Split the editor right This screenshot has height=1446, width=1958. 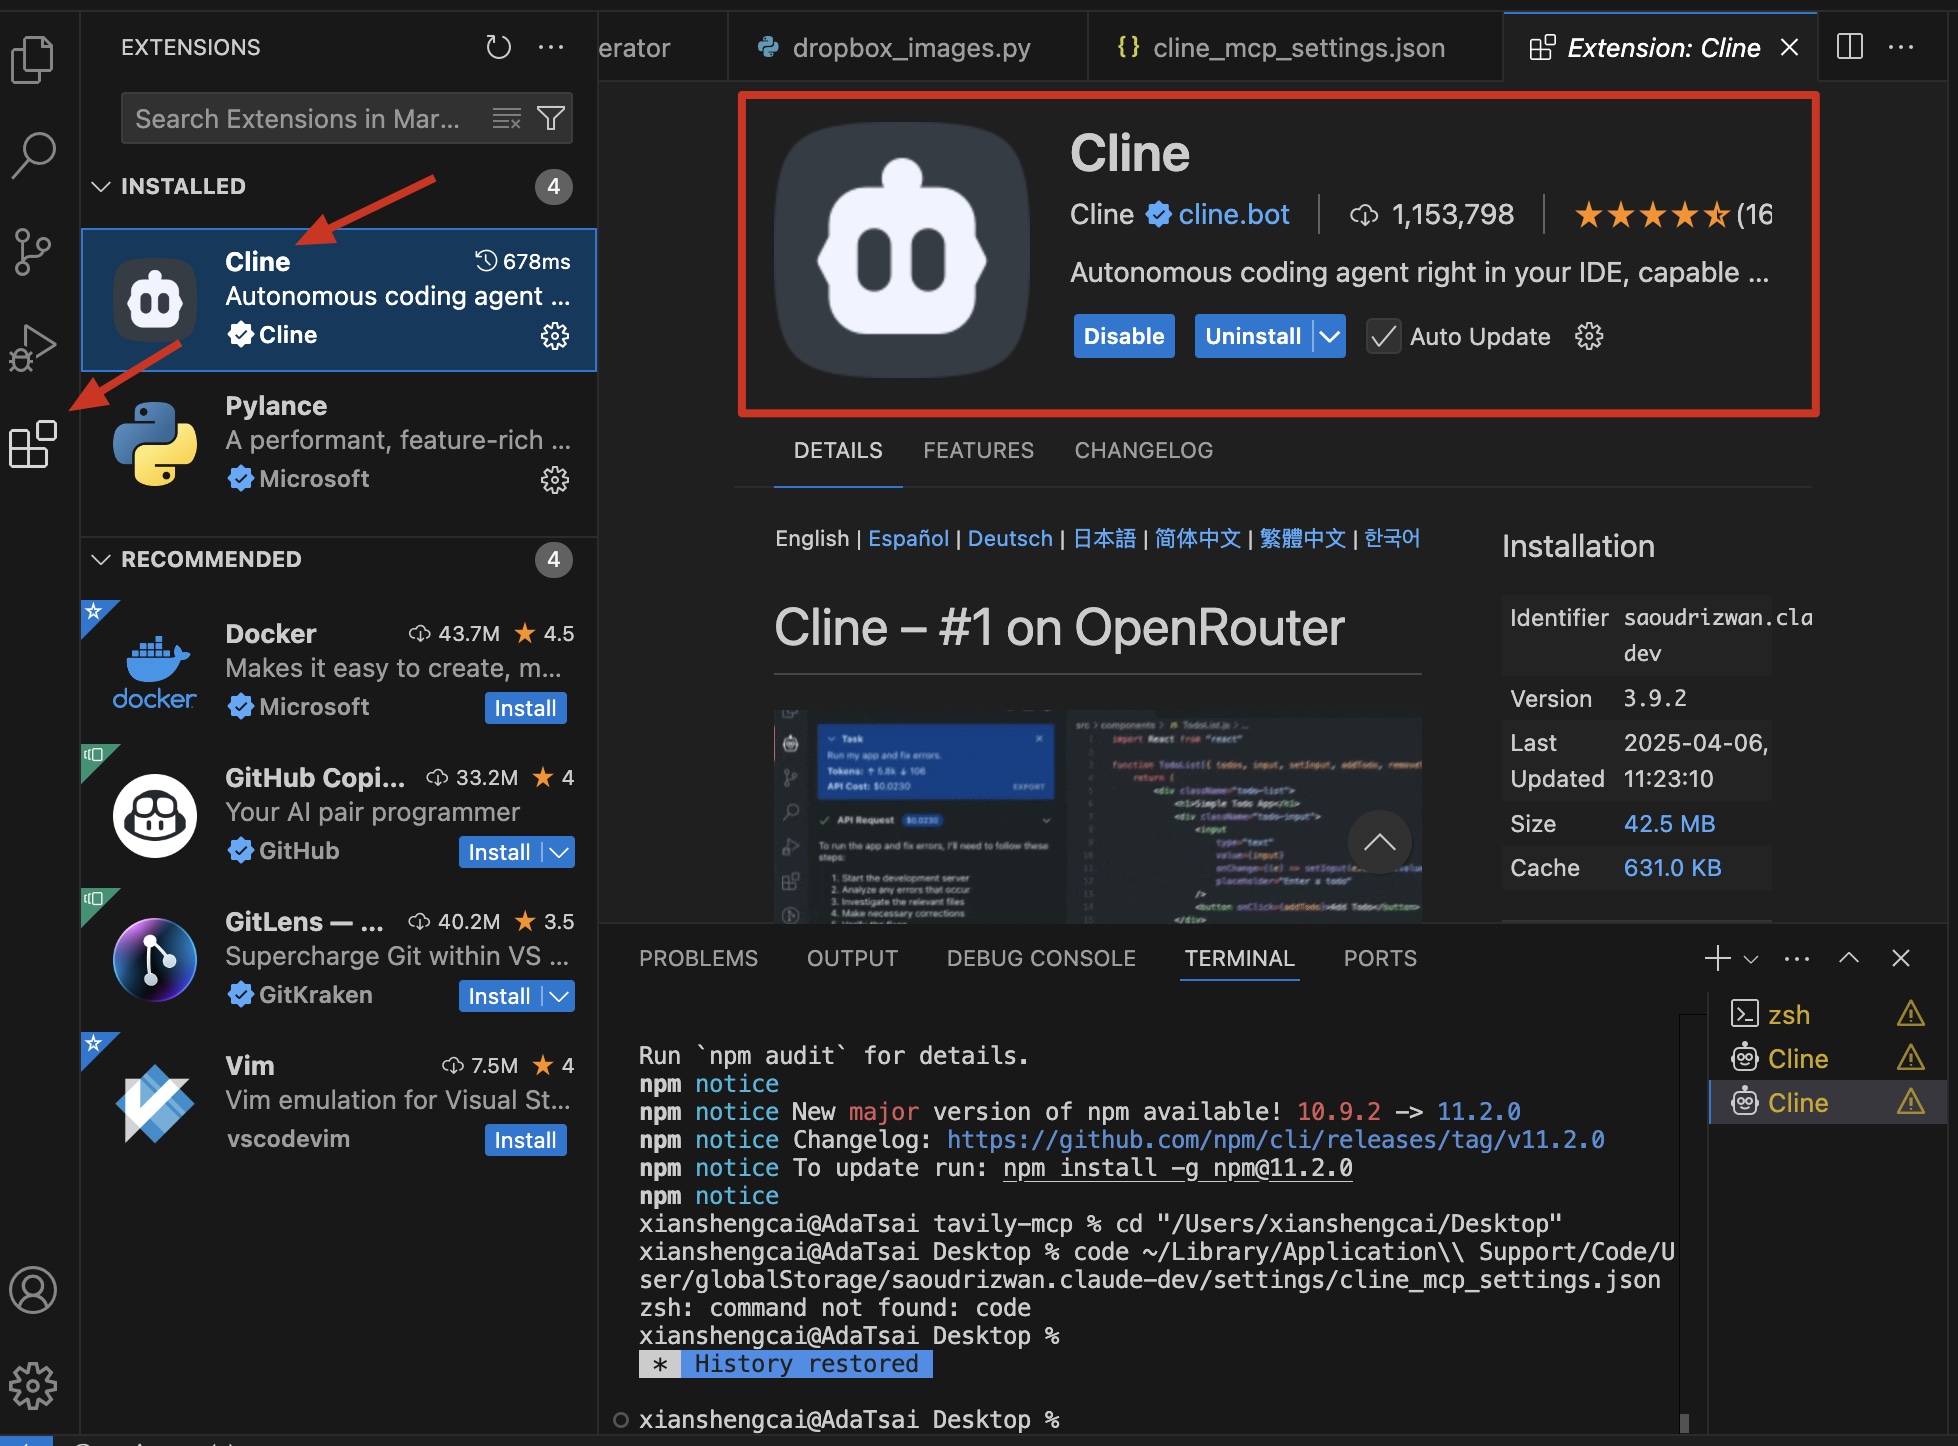[x=1850, y=47]
